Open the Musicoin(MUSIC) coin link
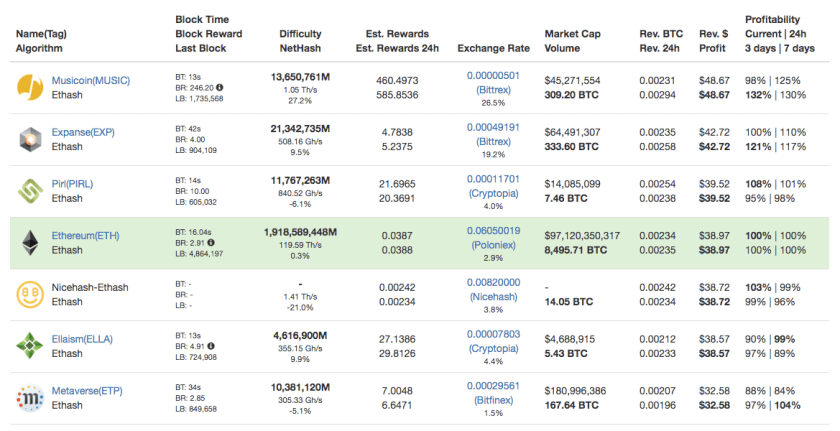 (x=91, y=80)
